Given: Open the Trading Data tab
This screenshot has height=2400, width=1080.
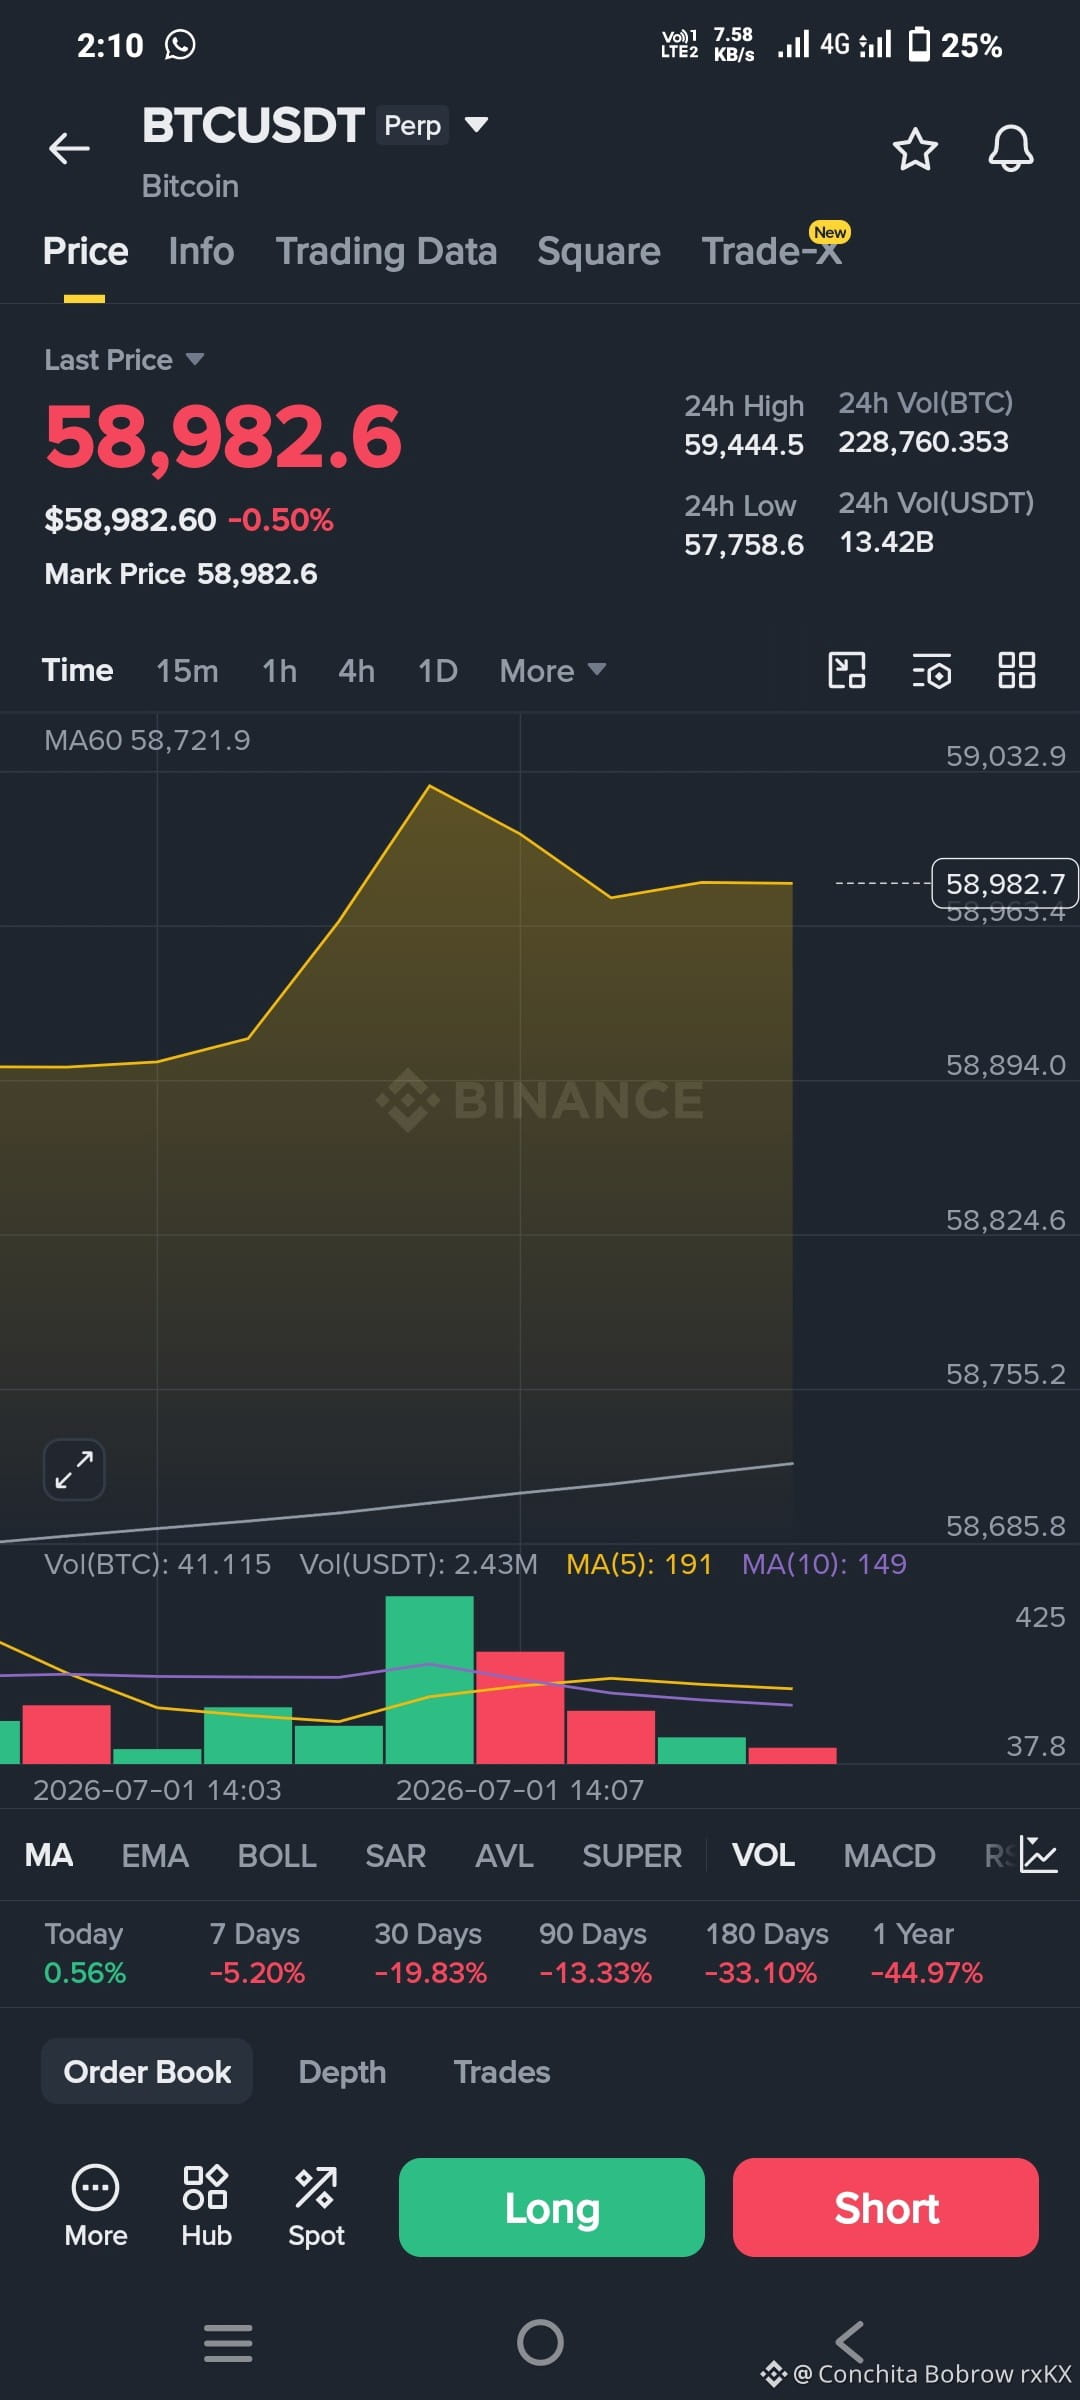Looking at the screenshot, I should [386, 251].
